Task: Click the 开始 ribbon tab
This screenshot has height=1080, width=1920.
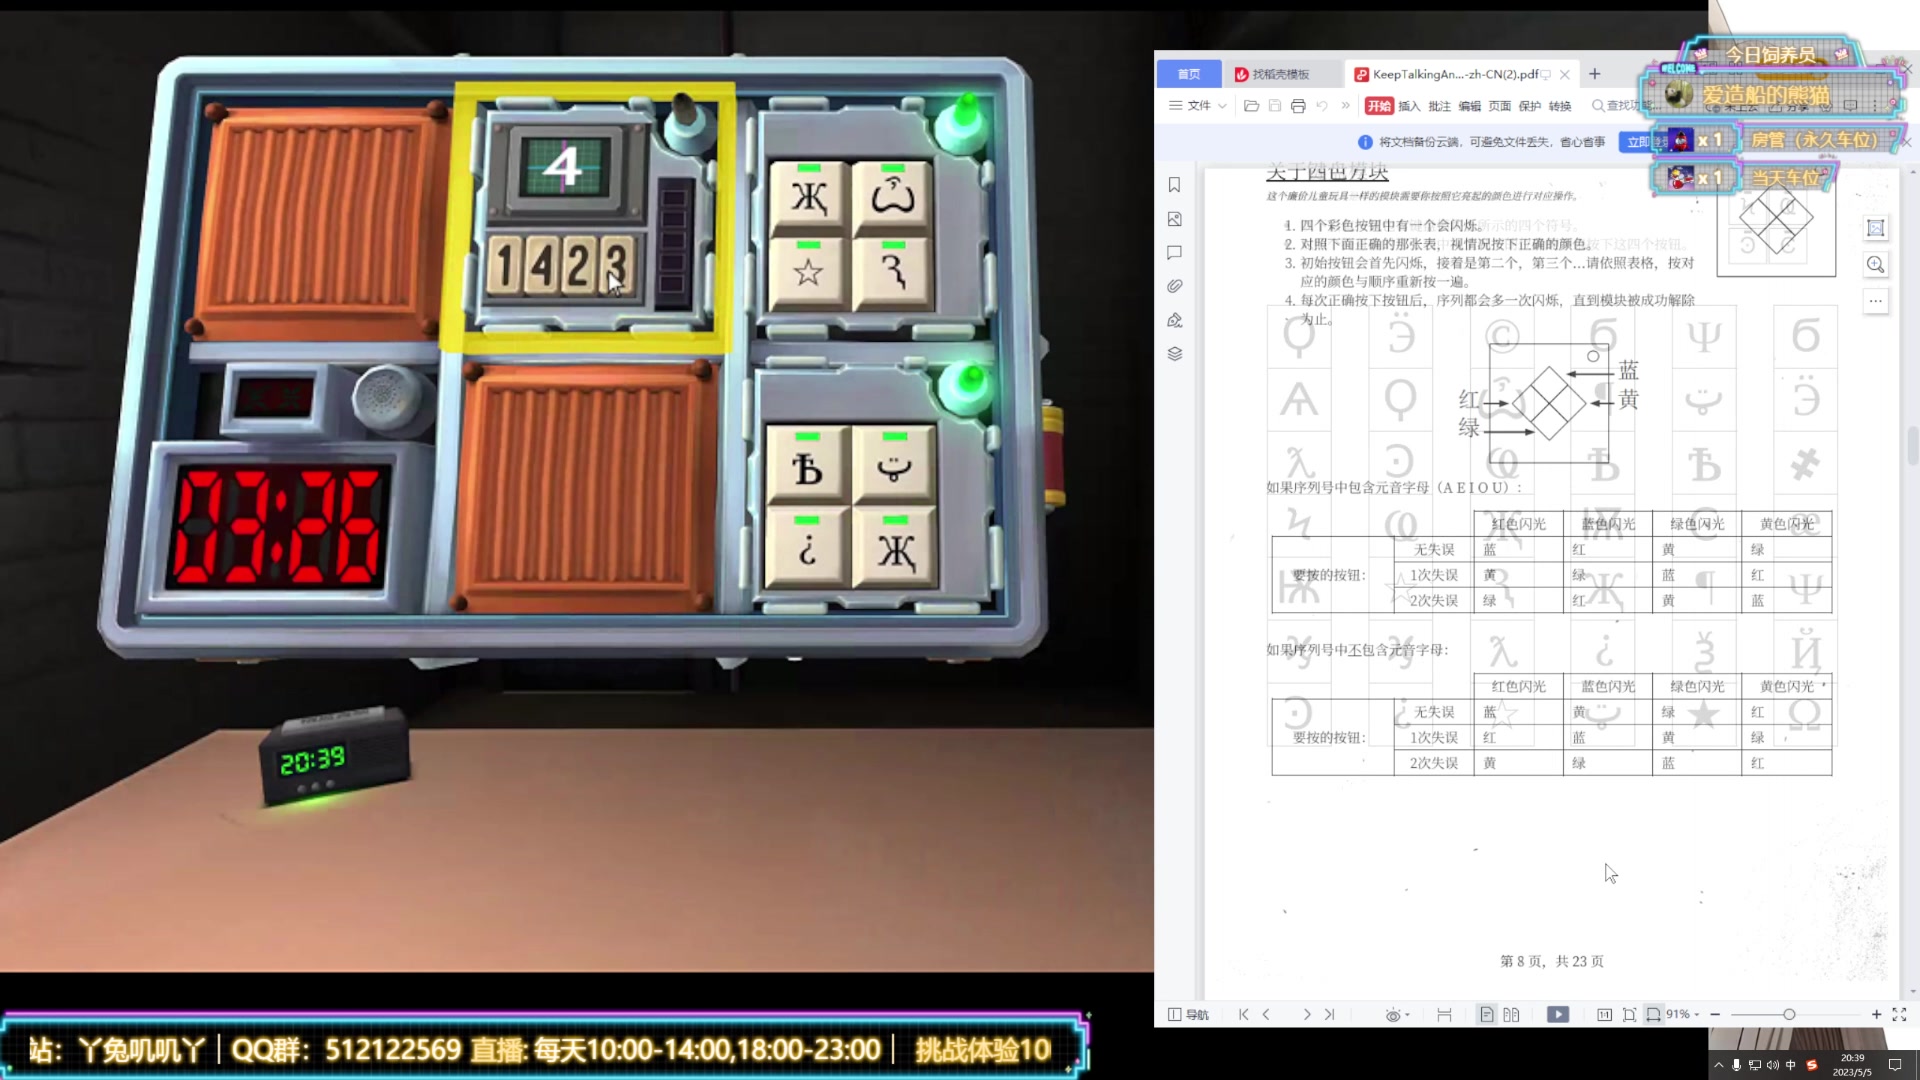Action: point(1379,106)
